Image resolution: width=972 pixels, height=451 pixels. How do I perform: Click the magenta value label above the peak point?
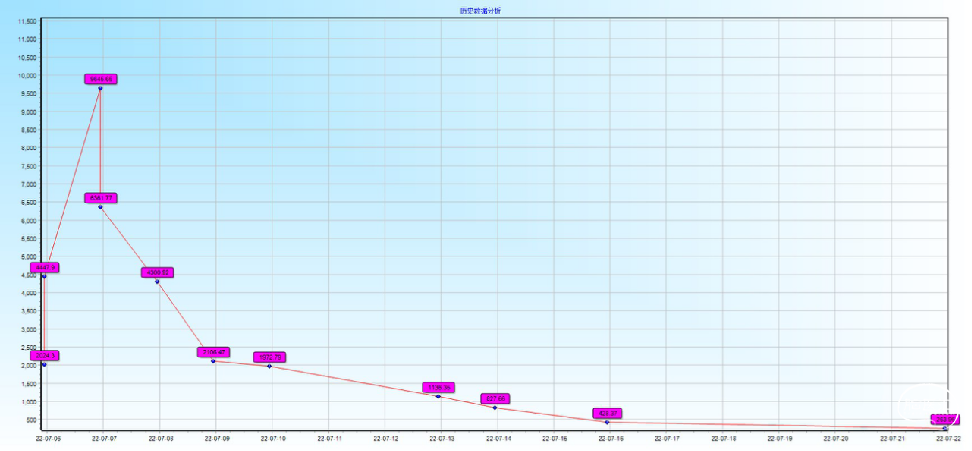coord(101,78)
